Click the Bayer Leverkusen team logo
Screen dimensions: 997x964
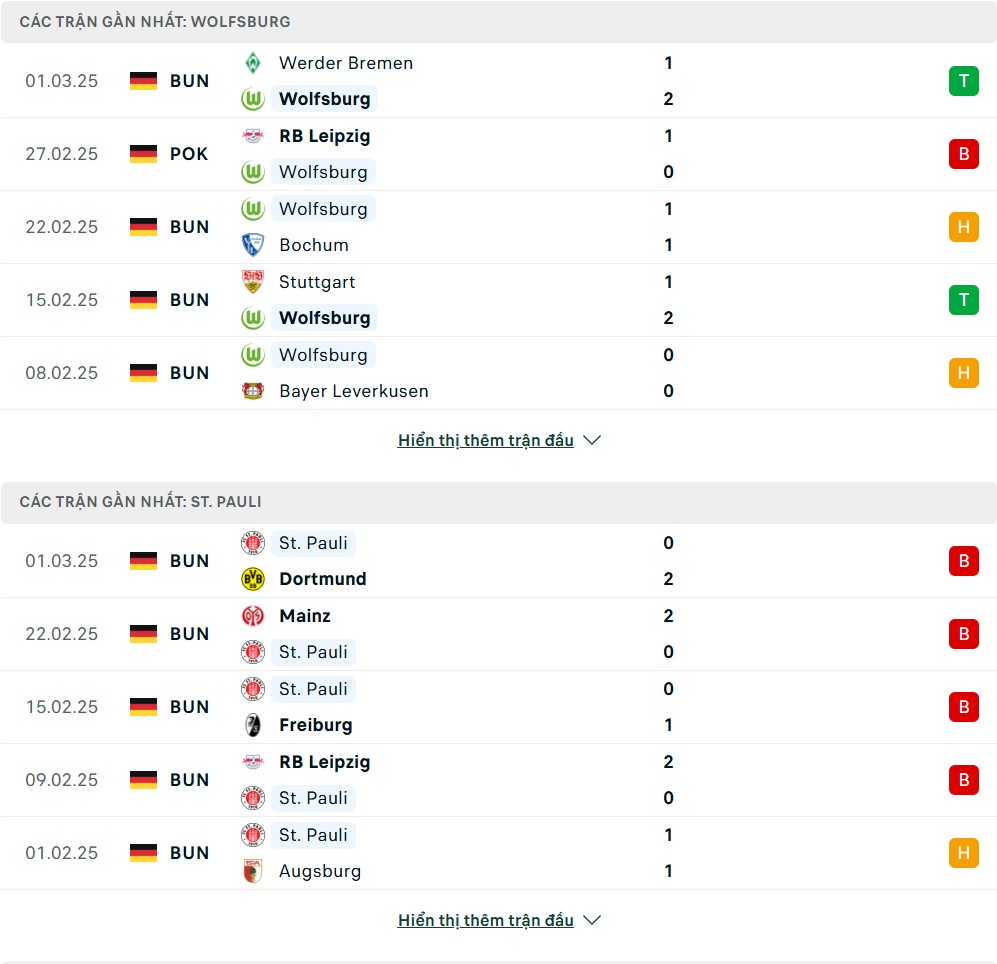(253, 391)
